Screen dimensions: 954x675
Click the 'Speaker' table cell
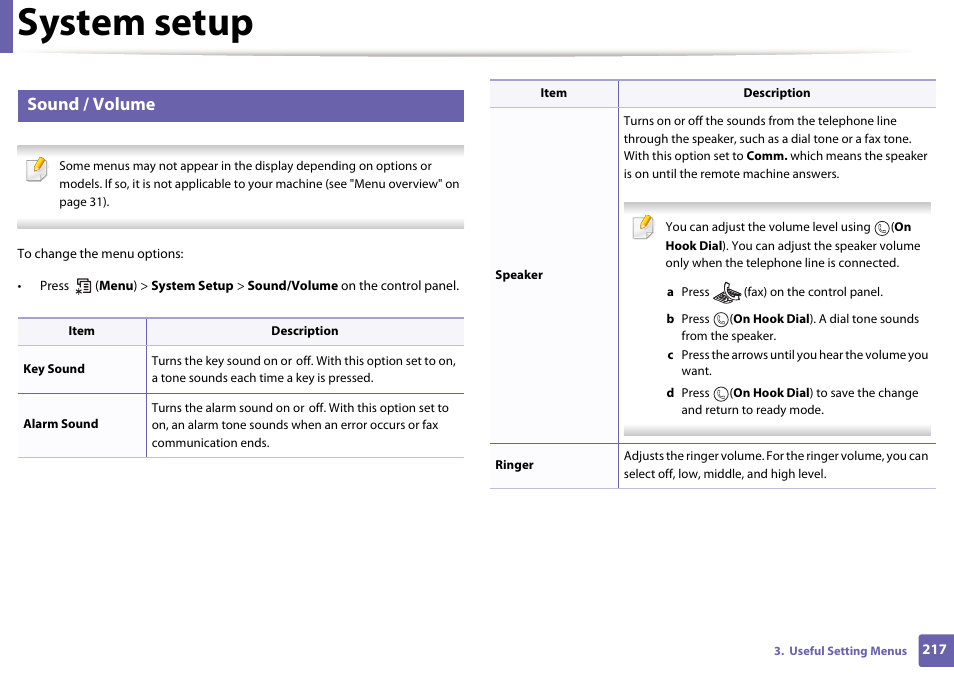coord(554,276)
